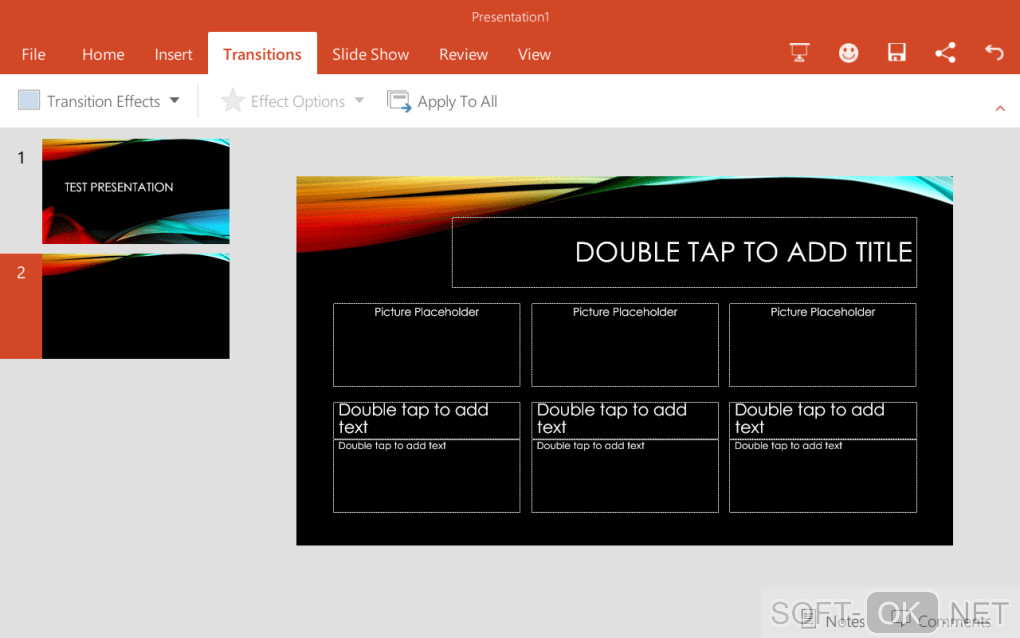Open the File tab

coord(33,55)
